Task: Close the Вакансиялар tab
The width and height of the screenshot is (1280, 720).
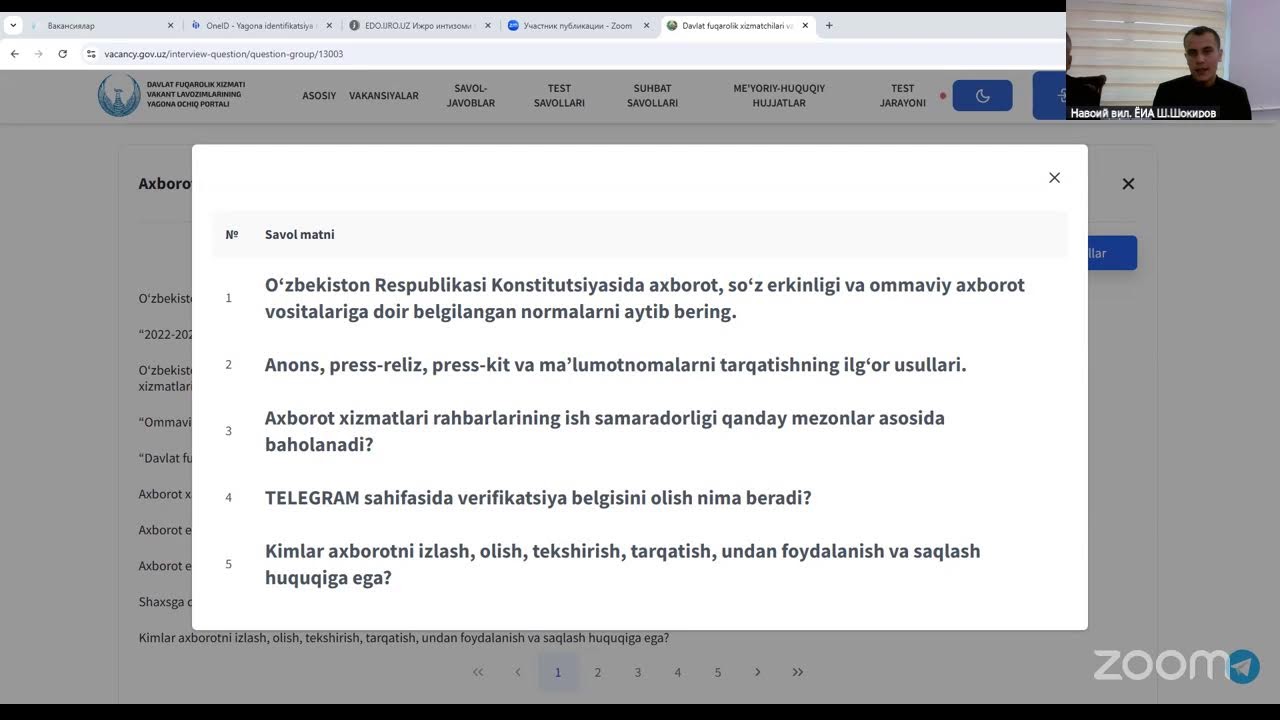Action: coord(170,26)
